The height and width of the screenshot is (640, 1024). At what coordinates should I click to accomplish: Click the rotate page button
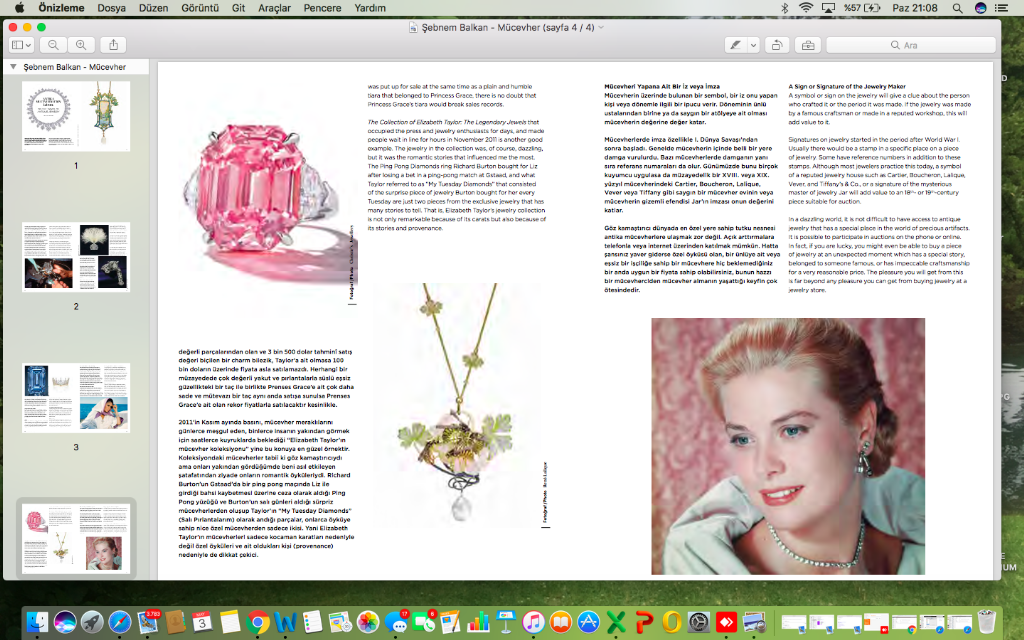pyautogui.click(x=777, y=45)
